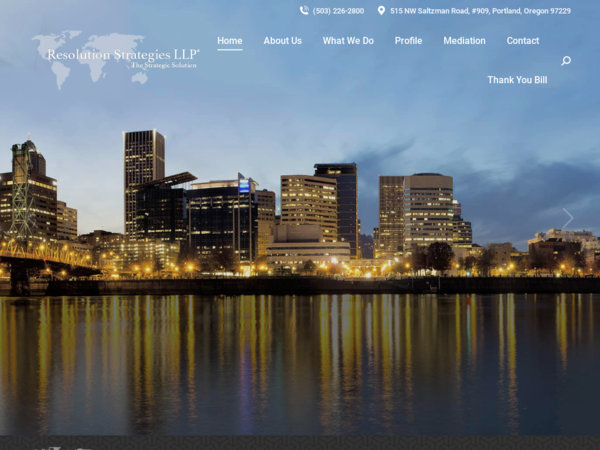Go to the Contact page
Viewport: 600px width, 450px height.
click(523, 41)
